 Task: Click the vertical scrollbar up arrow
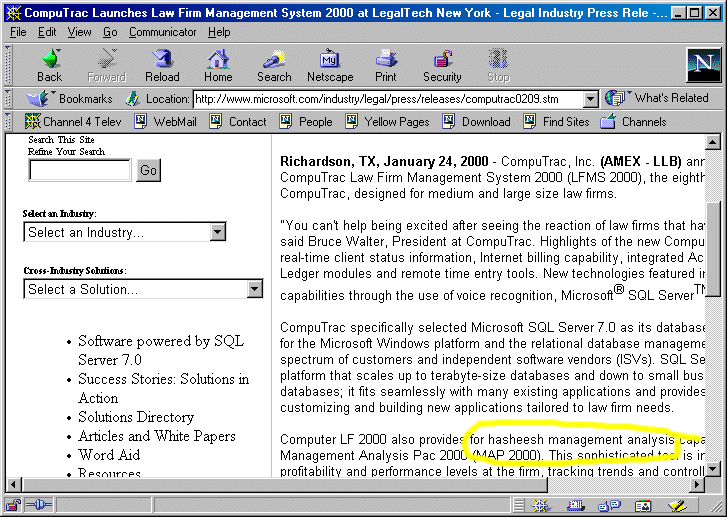click(x=713, y=142)
